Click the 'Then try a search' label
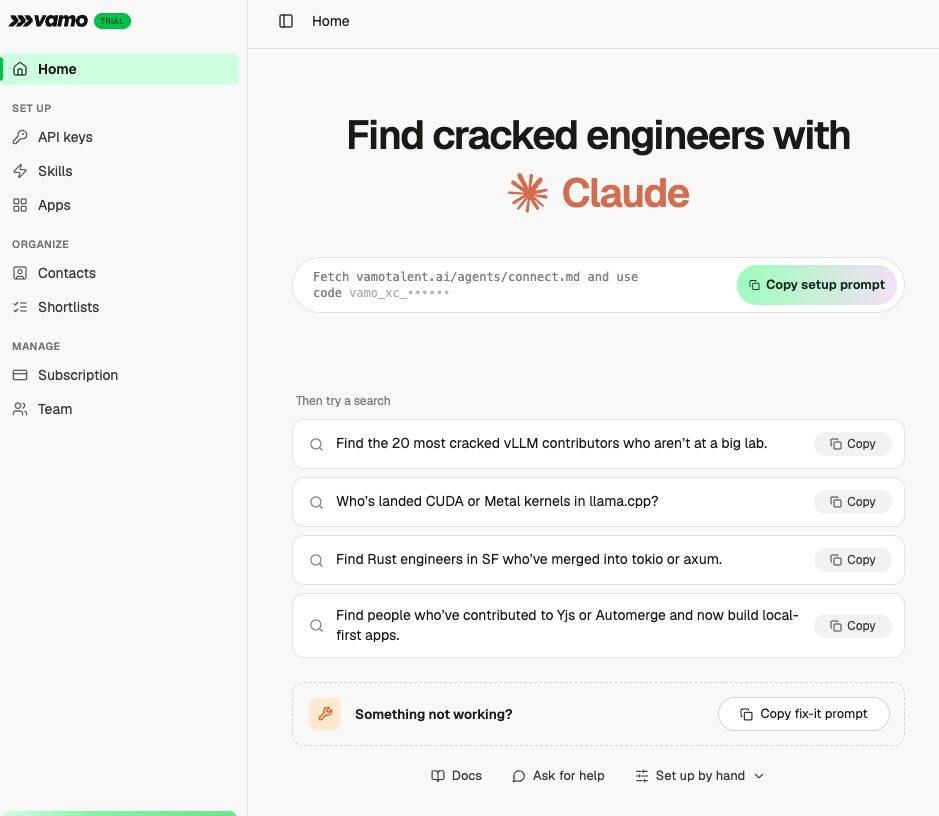The height and width of the screenshot is (816, 939). point(343,401)
